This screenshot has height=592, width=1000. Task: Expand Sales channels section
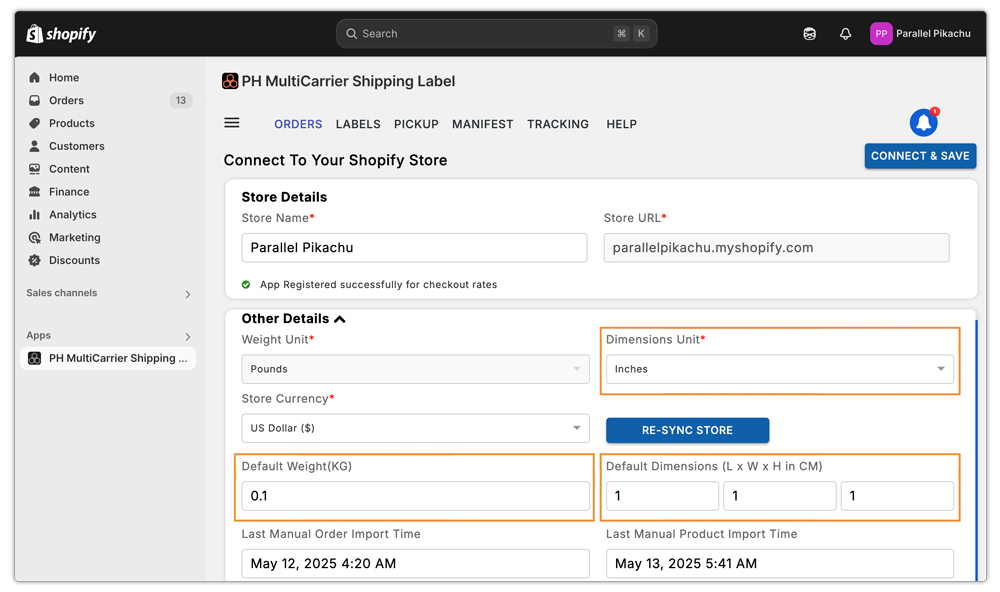pos(188,294)
